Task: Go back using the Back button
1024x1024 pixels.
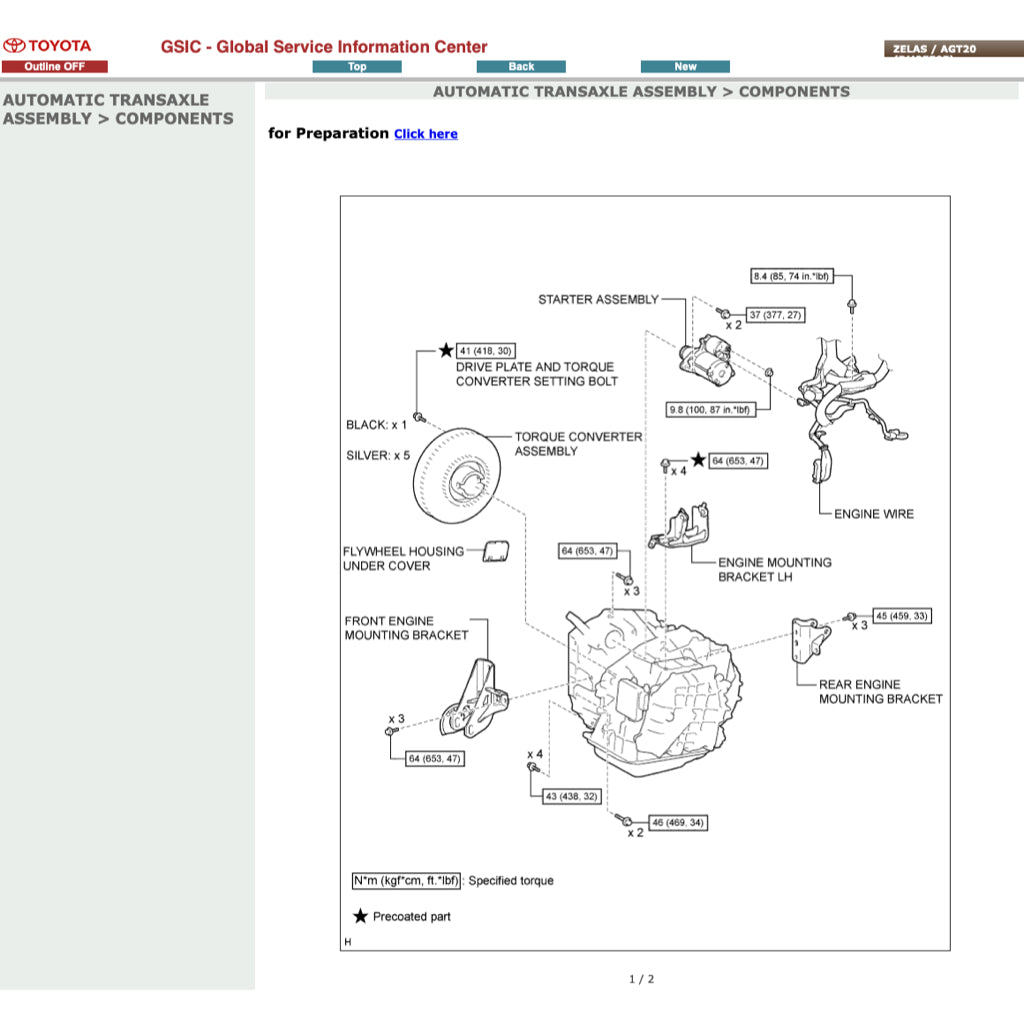Action: [521, 67]
